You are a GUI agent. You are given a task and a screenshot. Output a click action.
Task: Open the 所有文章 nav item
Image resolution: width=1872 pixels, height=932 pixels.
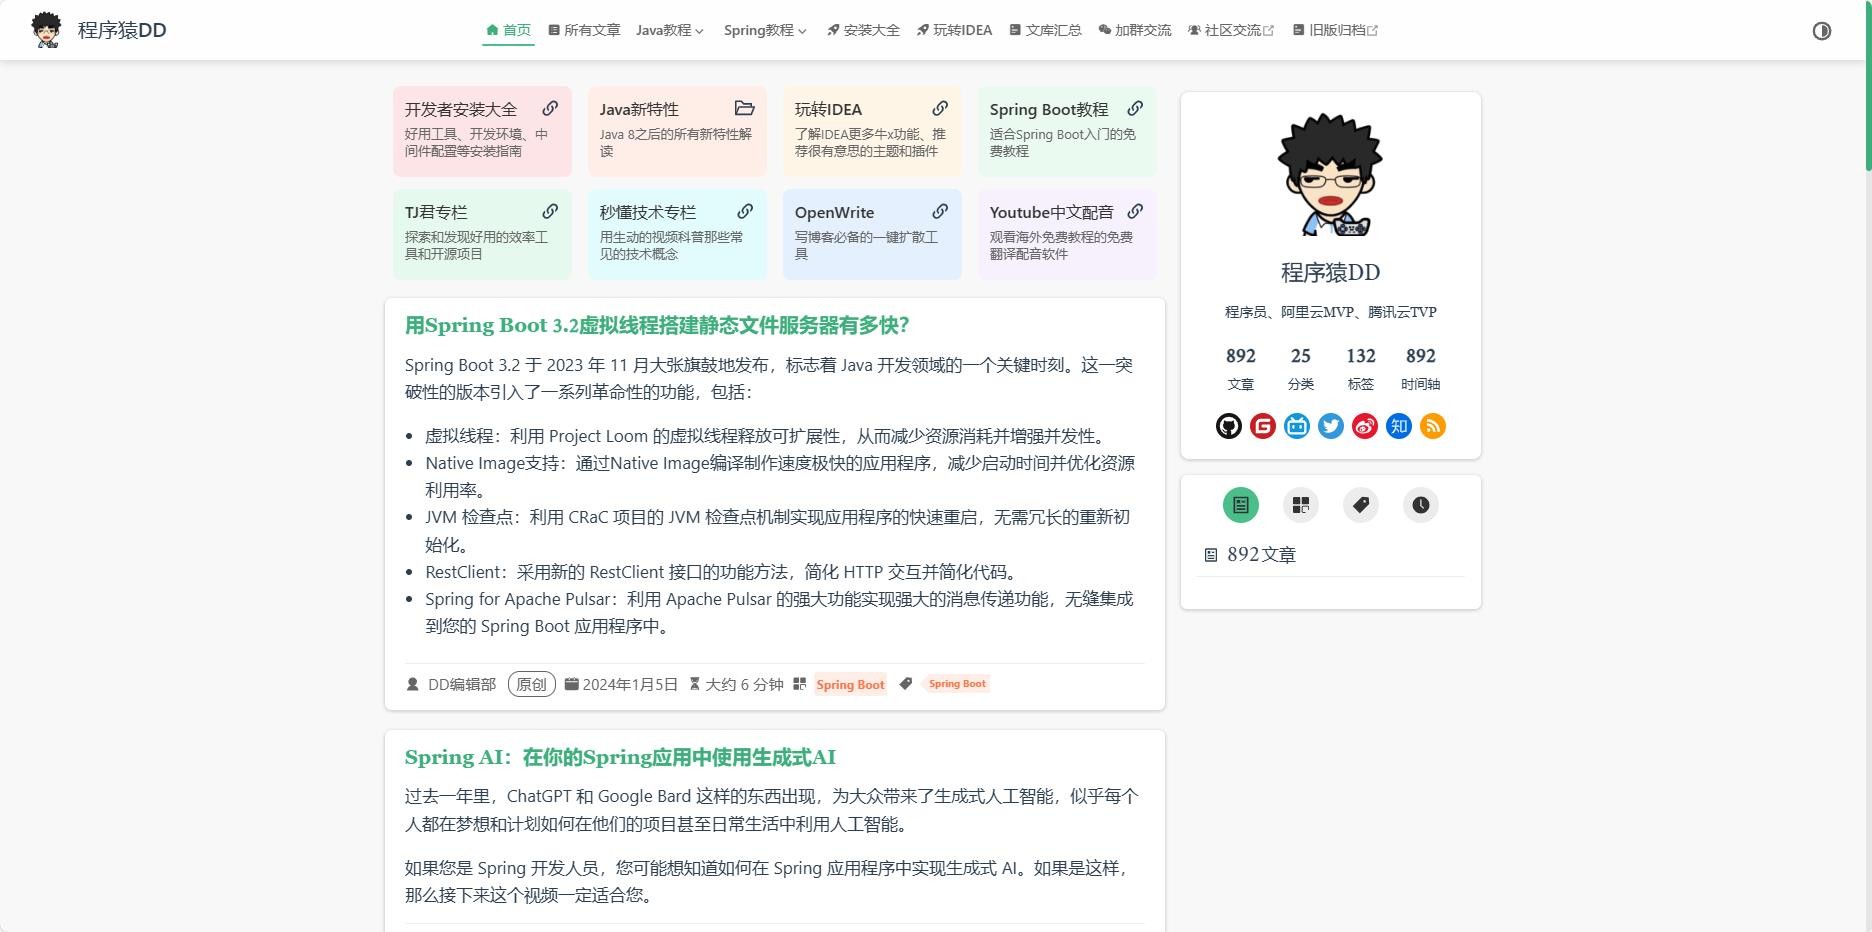[x=584, y=30]
